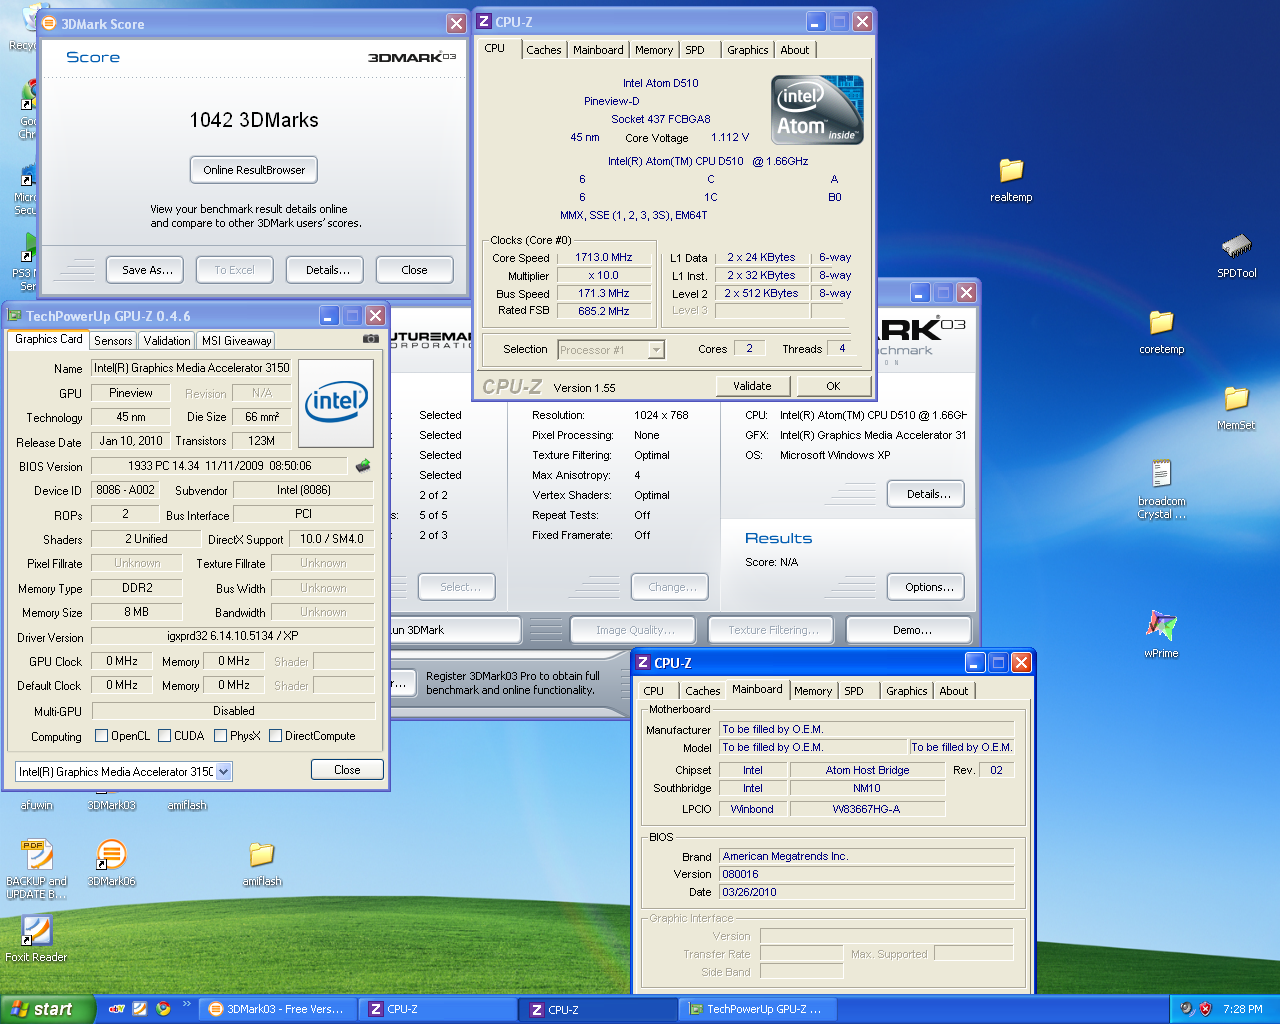Expand the quick launch overflow chevron
1280x1024 pixels.
pos(186,1005)
